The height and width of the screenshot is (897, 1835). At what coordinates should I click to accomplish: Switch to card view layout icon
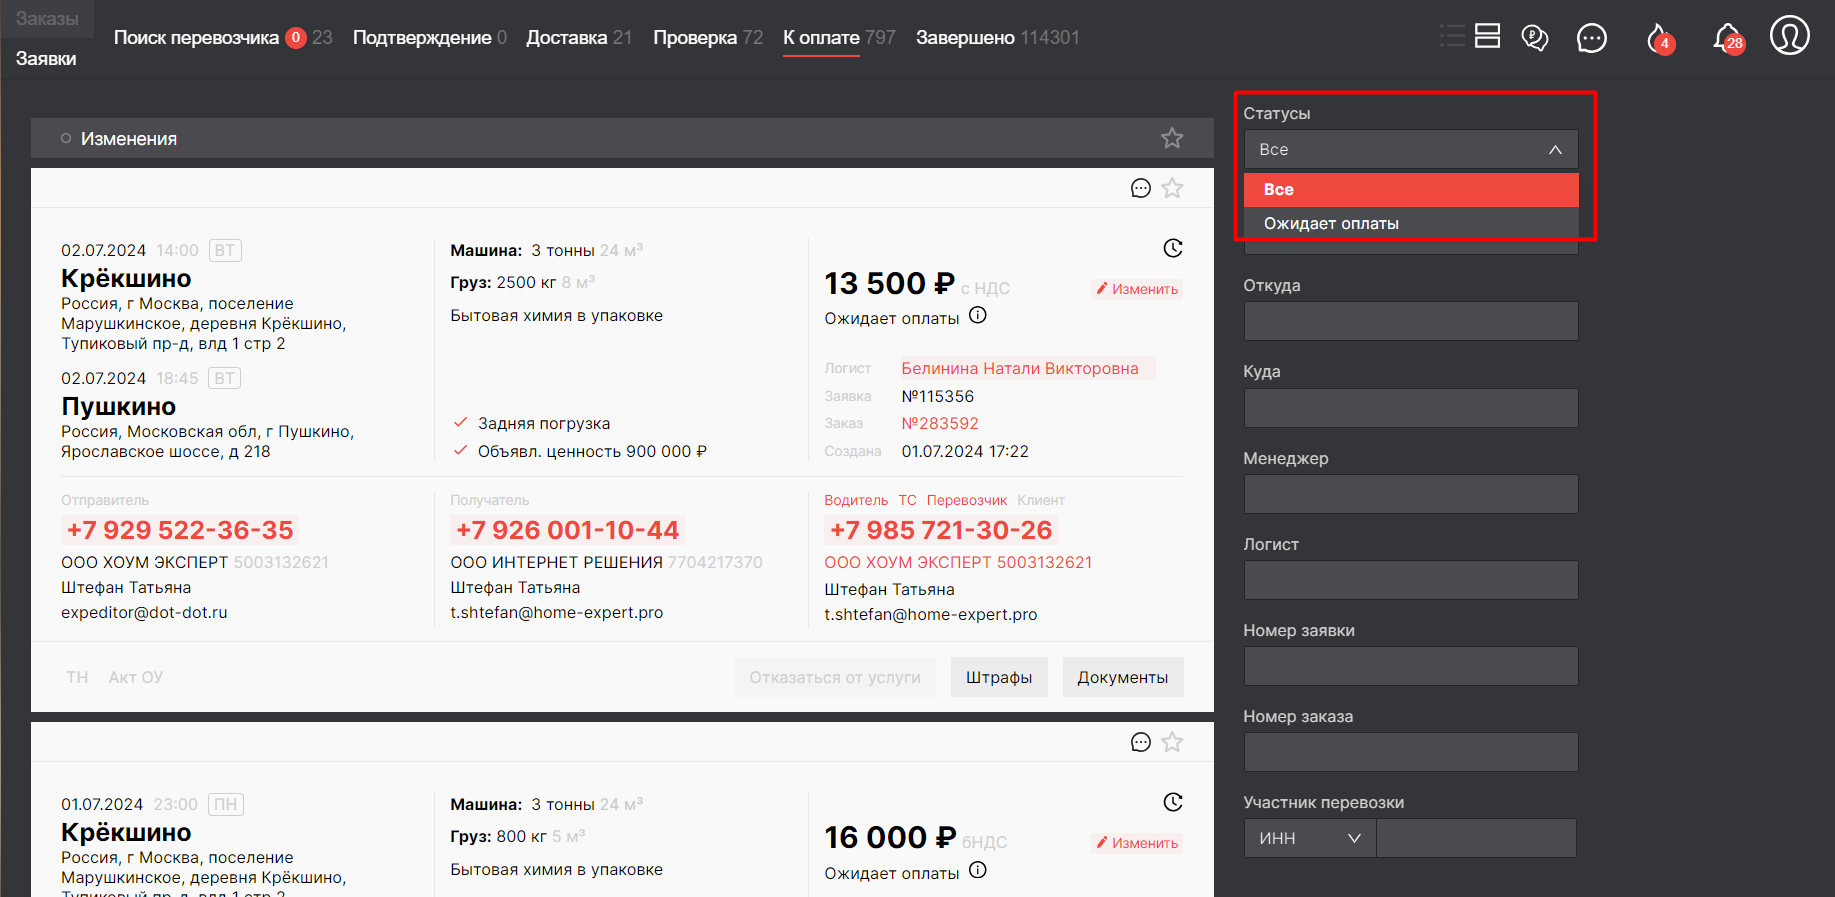pyautogui.click(x=1488, y=37)
